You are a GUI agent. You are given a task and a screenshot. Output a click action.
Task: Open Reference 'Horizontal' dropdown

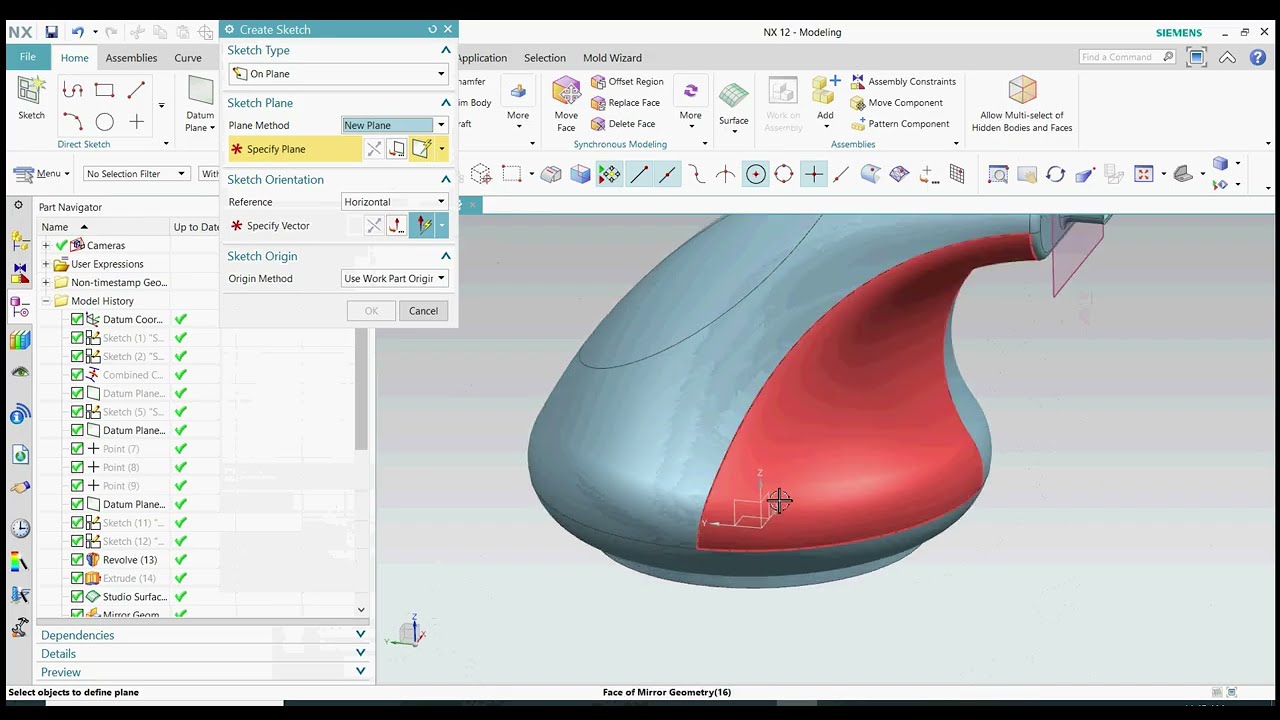tap(394, 202)
